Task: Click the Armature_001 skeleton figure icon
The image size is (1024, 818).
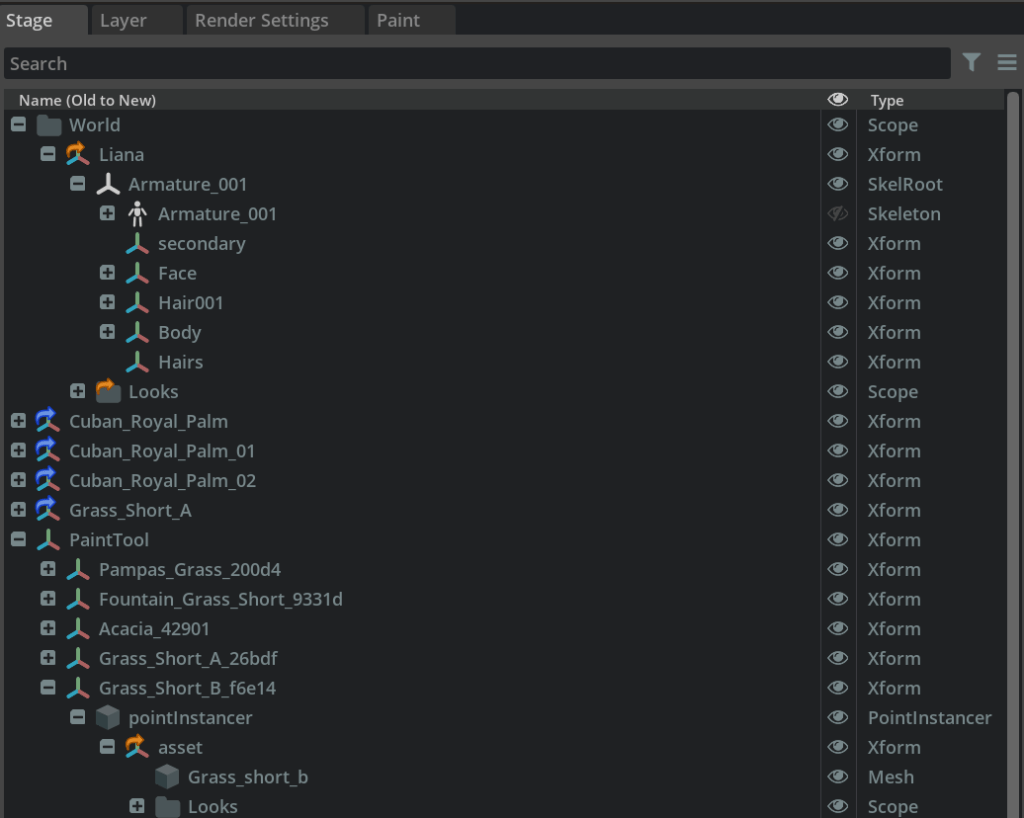Action: (x=138, y=214)
